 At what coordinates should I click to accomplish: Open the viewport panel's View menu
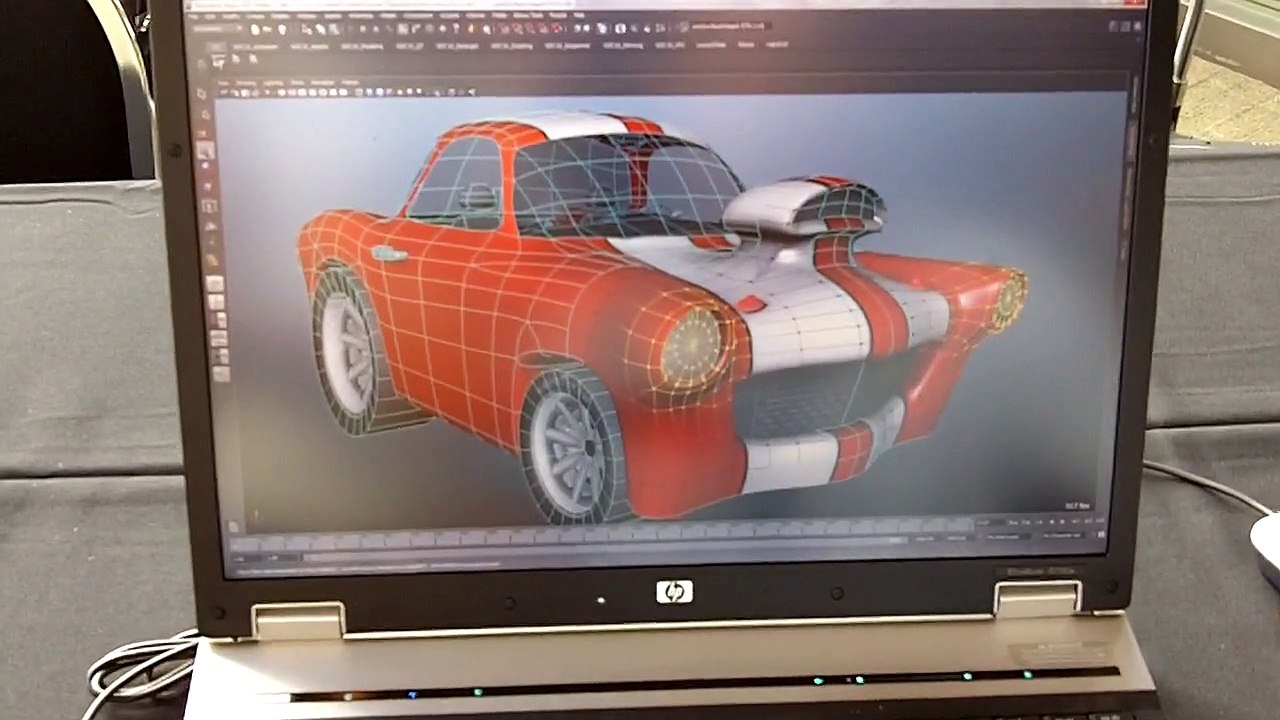[225, 81]
